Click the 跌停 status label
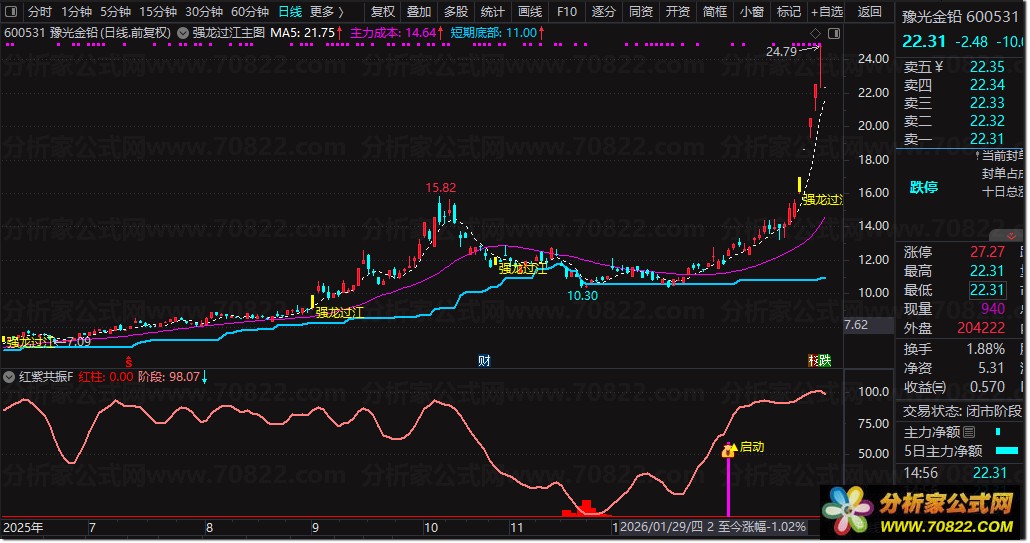 click(x=923, y=188)
